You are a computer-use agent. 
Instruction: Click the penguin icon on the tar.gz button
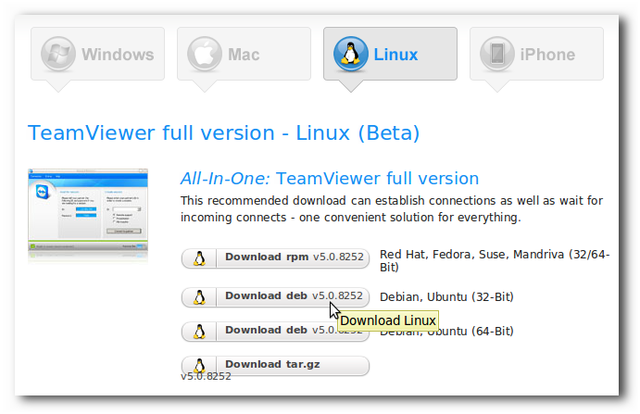(199, 365)
